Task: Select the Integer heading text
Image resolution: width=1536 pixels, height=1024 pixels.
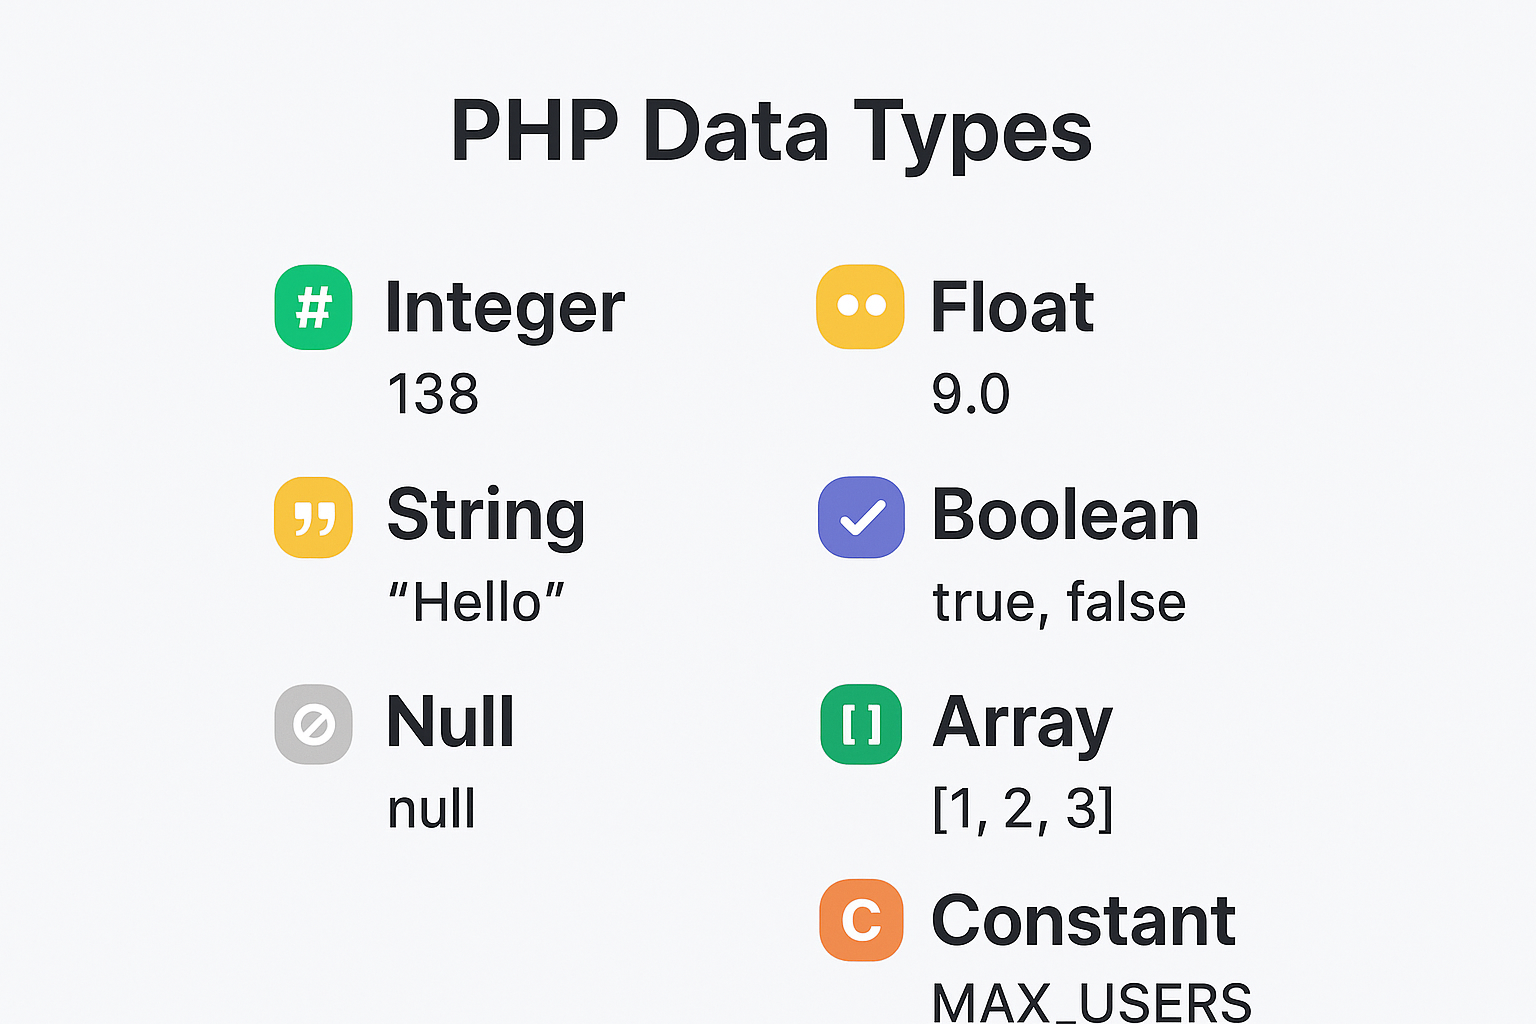Action: [x=504, y=307]
